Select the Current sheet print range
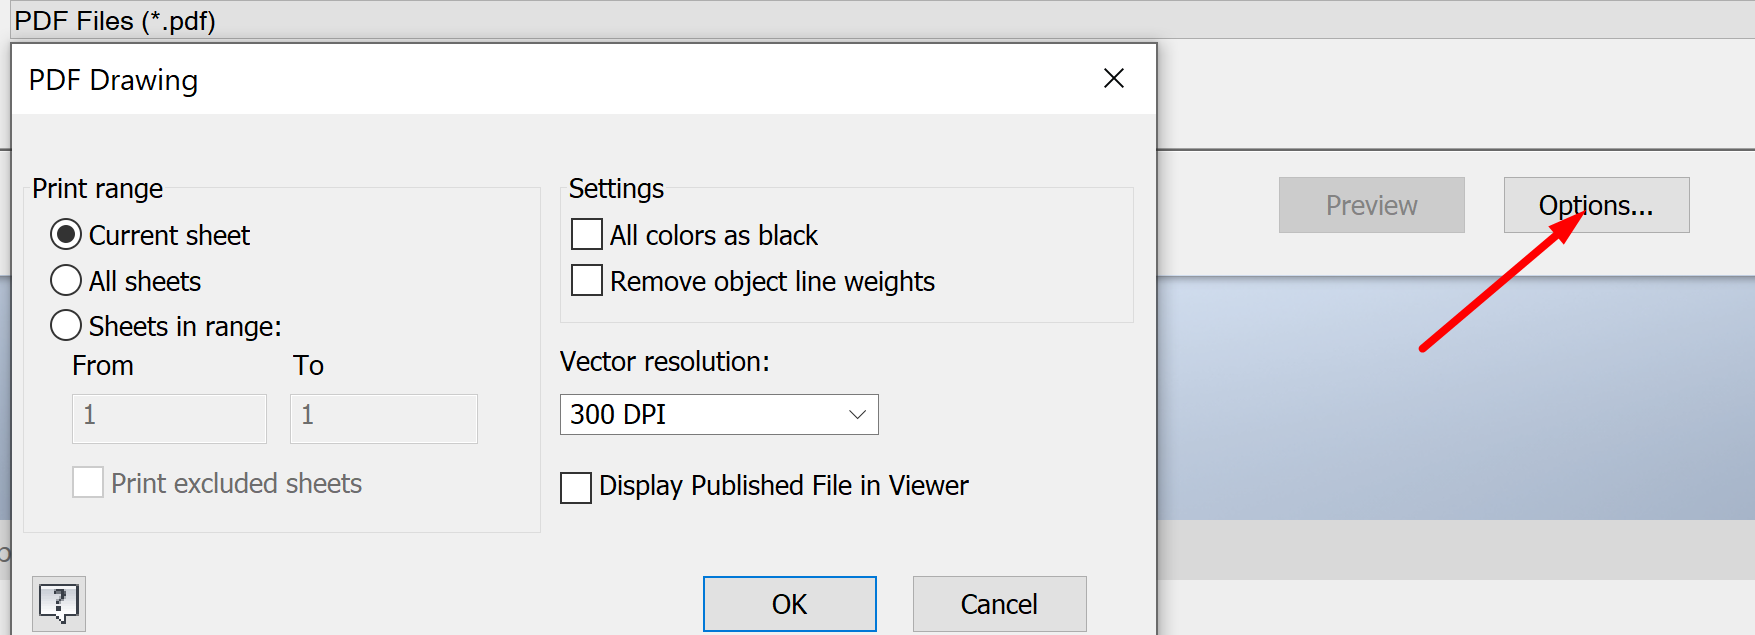Viewport: 1755px width, 635px height. pyautogui.click(x=65, y=234)
